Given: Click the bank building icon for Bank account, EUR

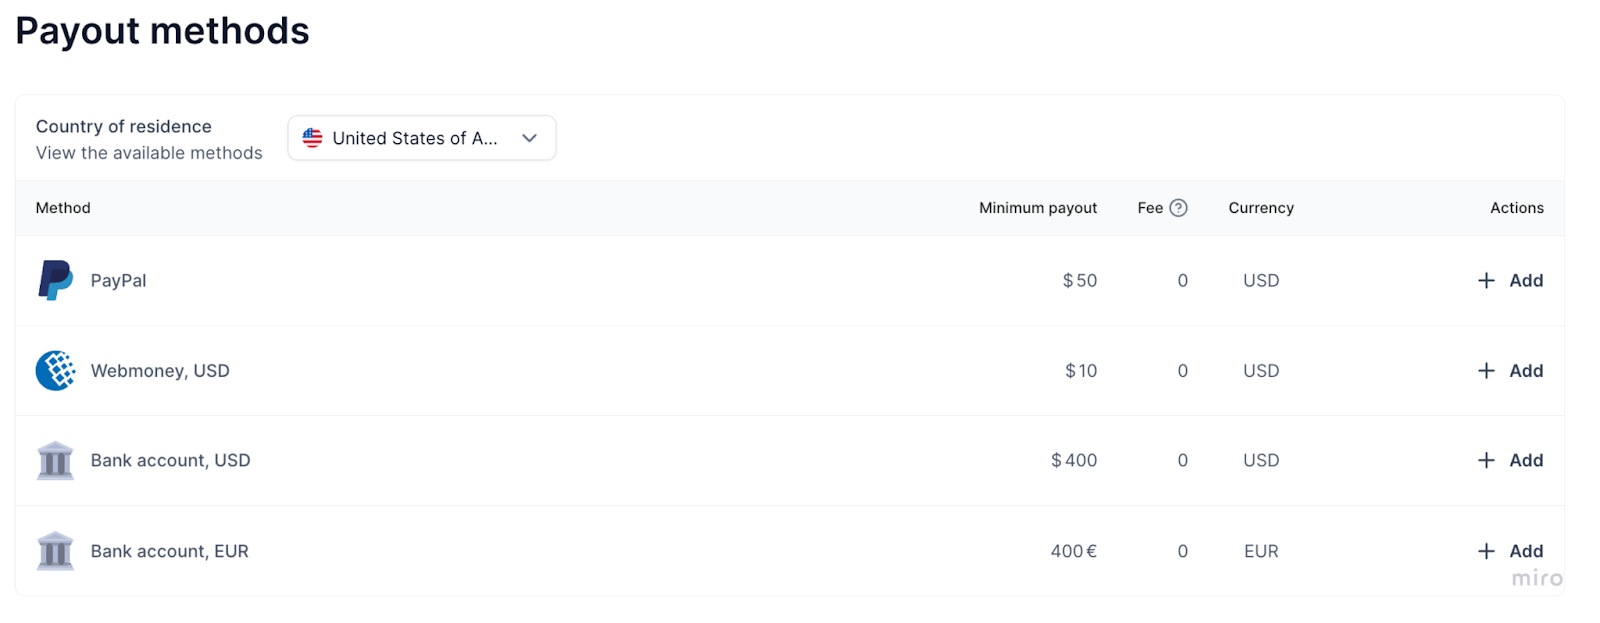Looking at the screenshot, I should pos(55,551).
